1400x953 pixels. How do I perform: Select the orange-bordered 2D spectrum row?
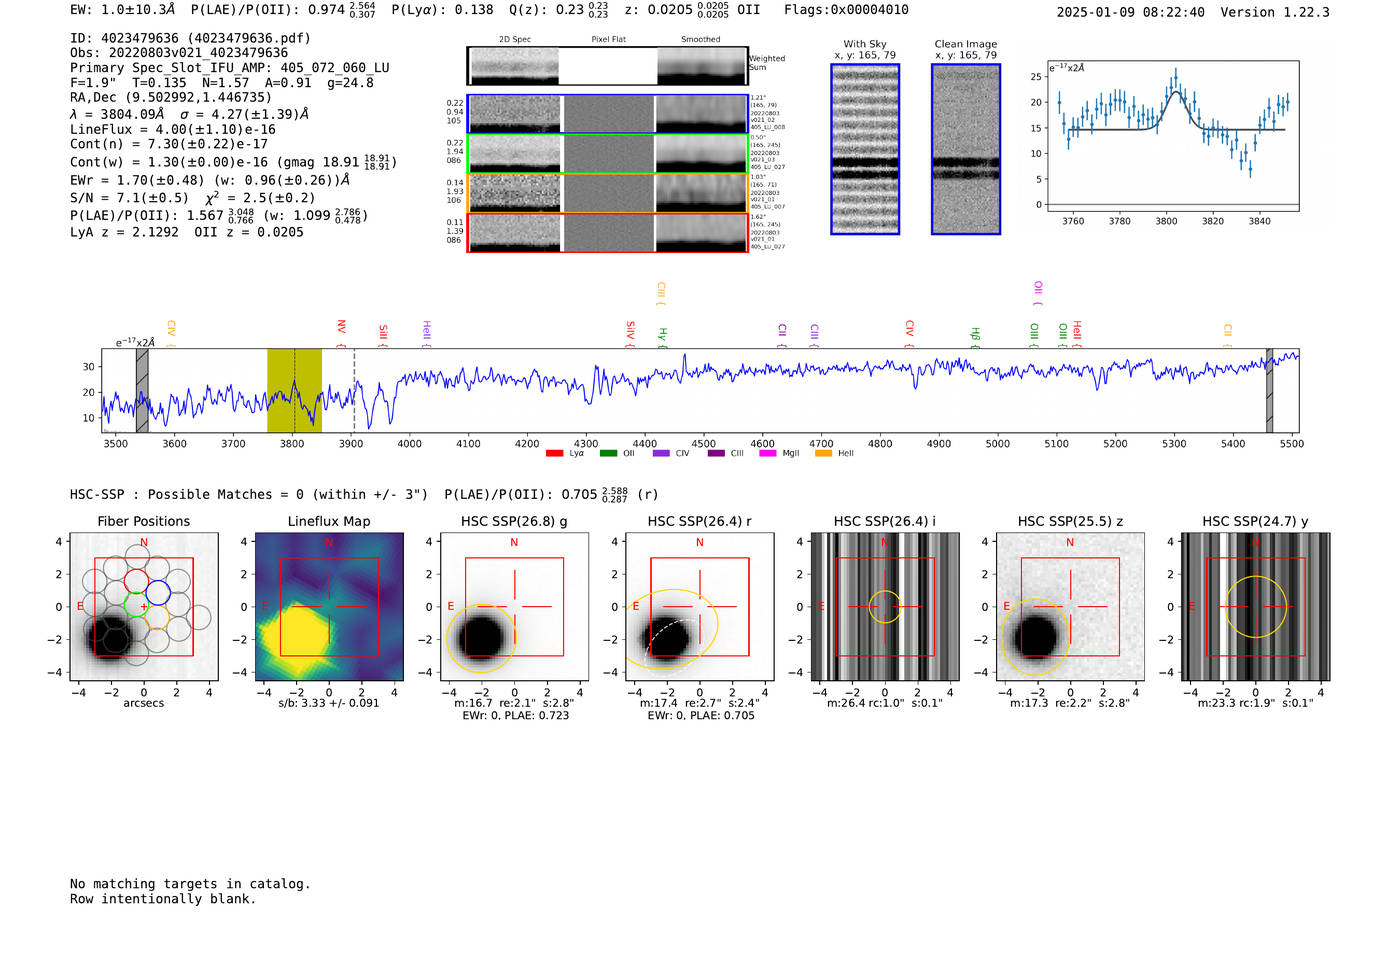pos(608,193)
